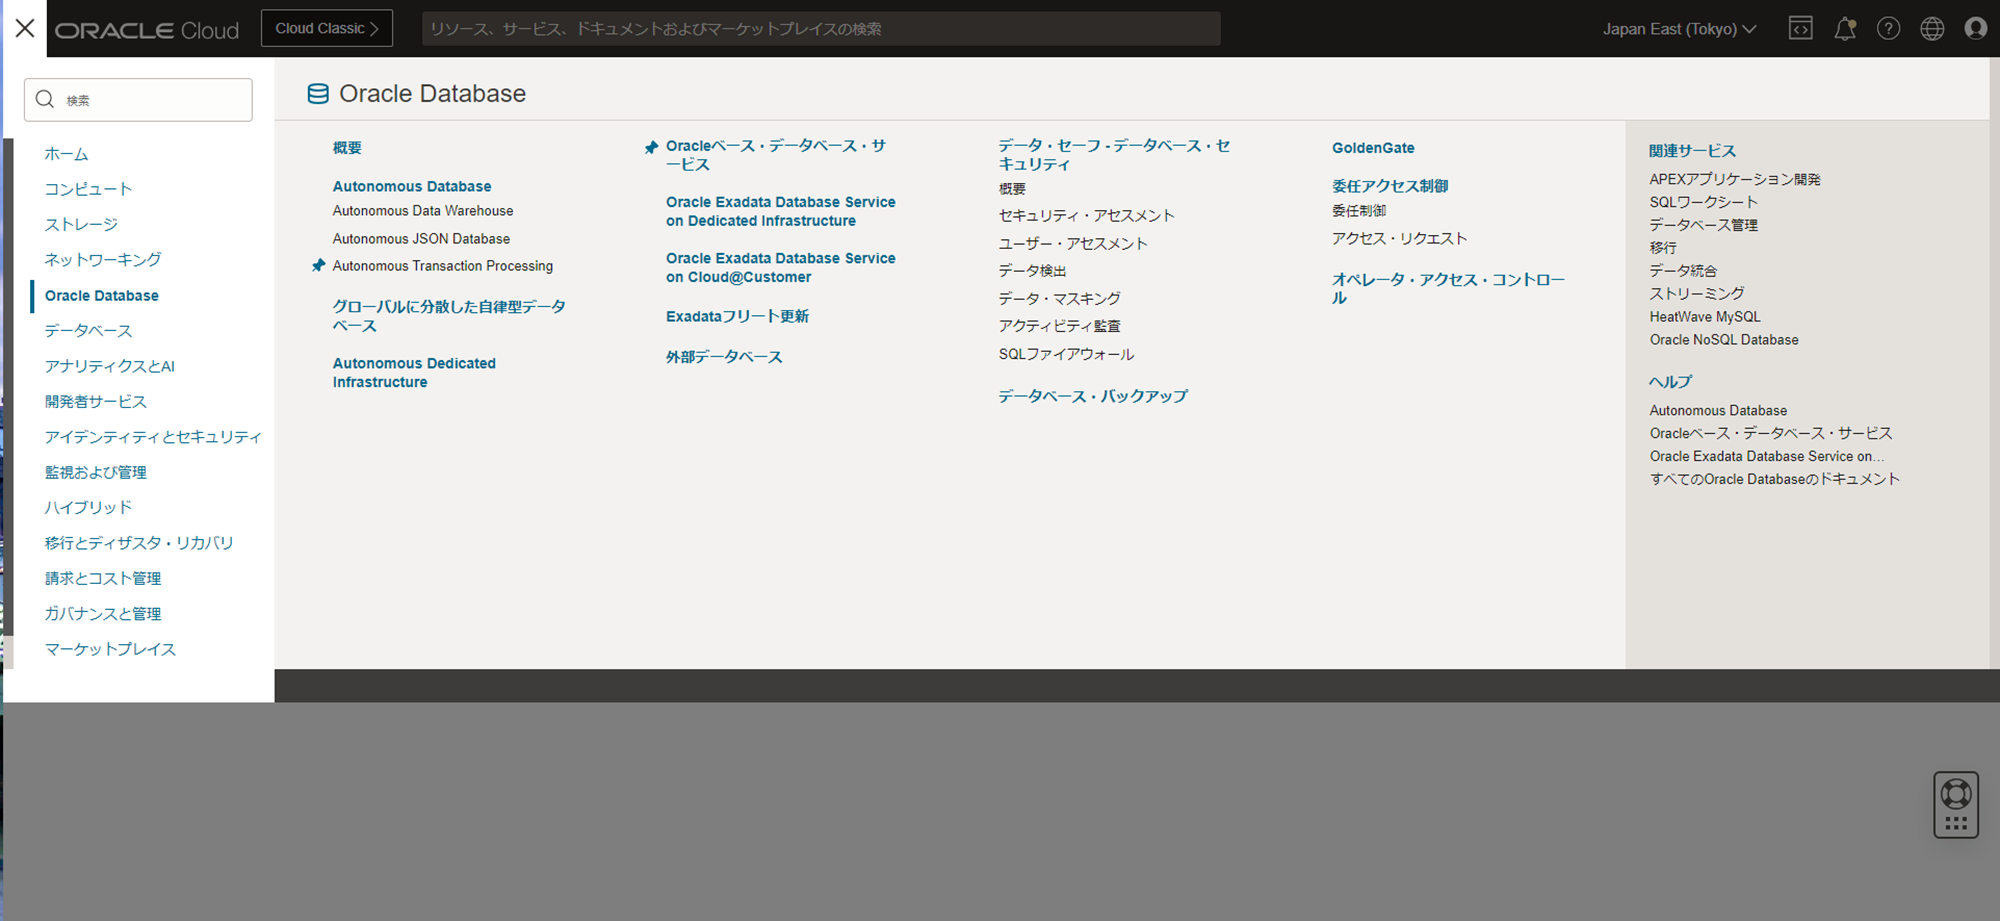Open the help question mark icon
Screen dimensions: 2000x921
(x=1888, y=28)
